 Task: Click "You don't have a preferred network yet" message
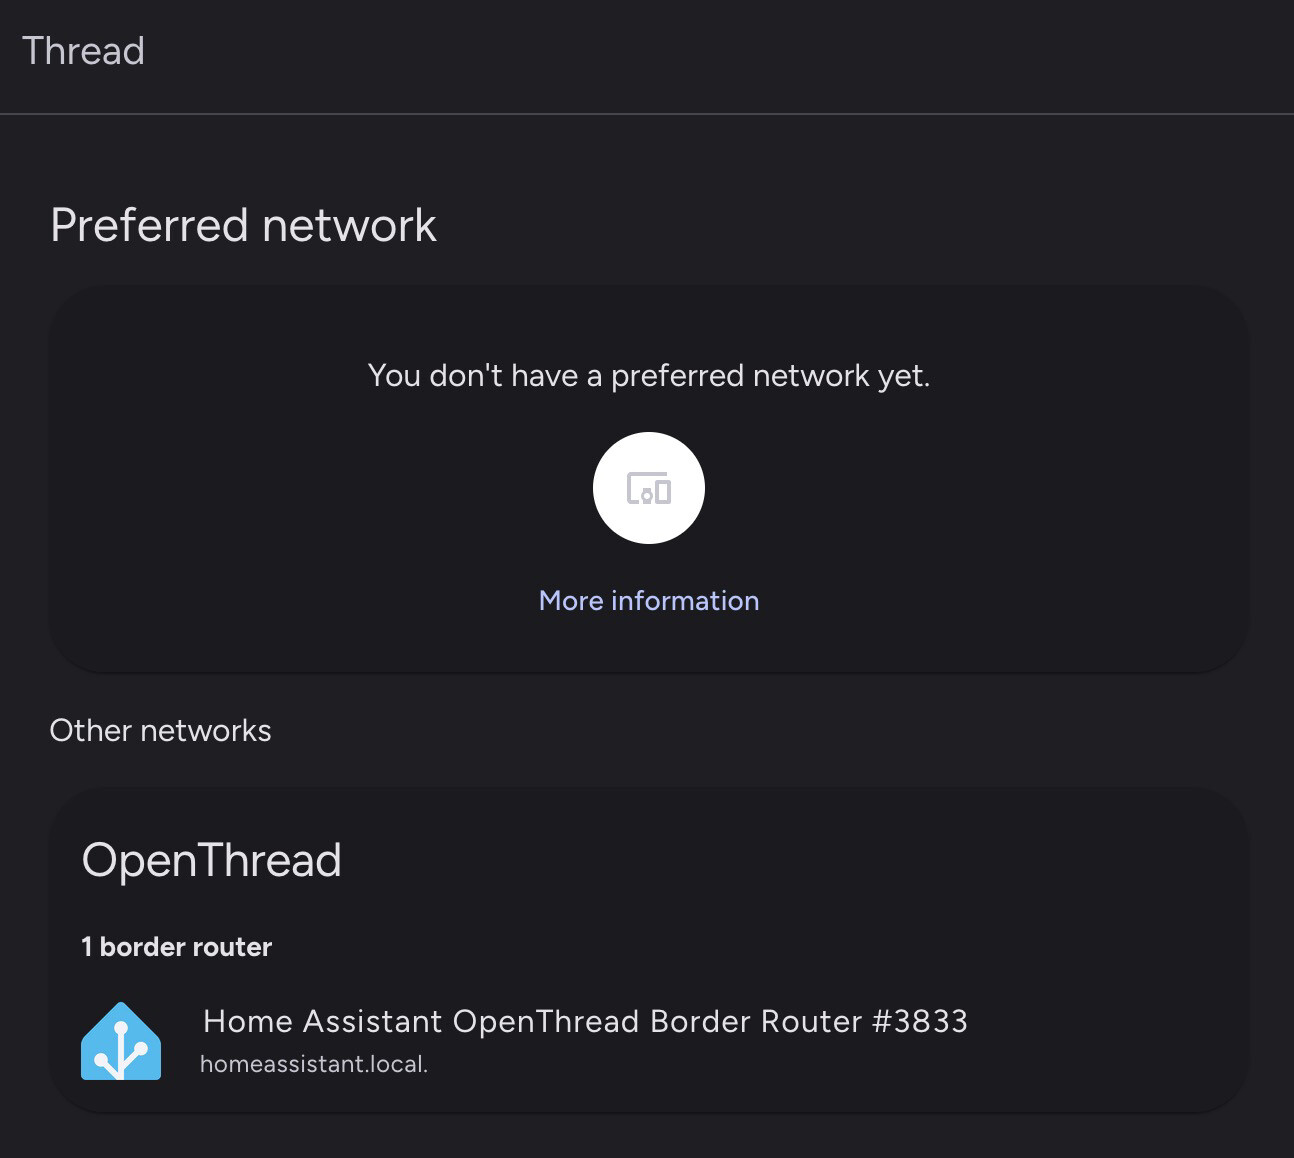coord(648,375)
